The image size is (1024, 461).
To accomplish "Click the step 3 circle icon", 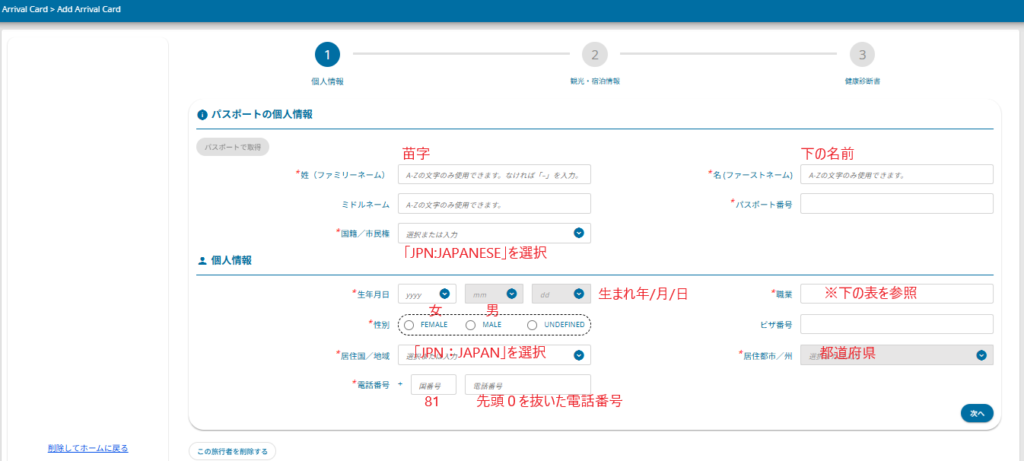I will coord(862,55).
